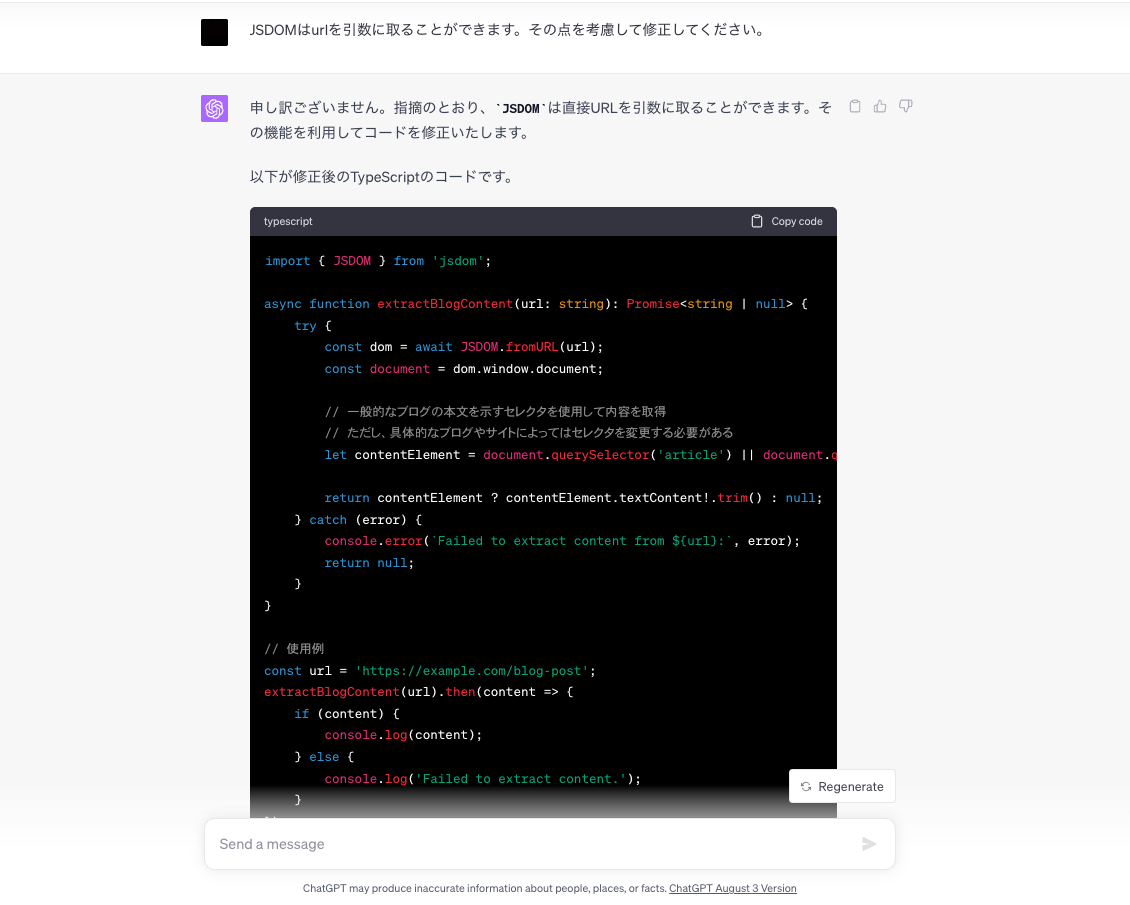Click the 'extractBlogContent(url).then' code line
The height and width of the screenshot is (905, 1130).
(x=419, y=692)
